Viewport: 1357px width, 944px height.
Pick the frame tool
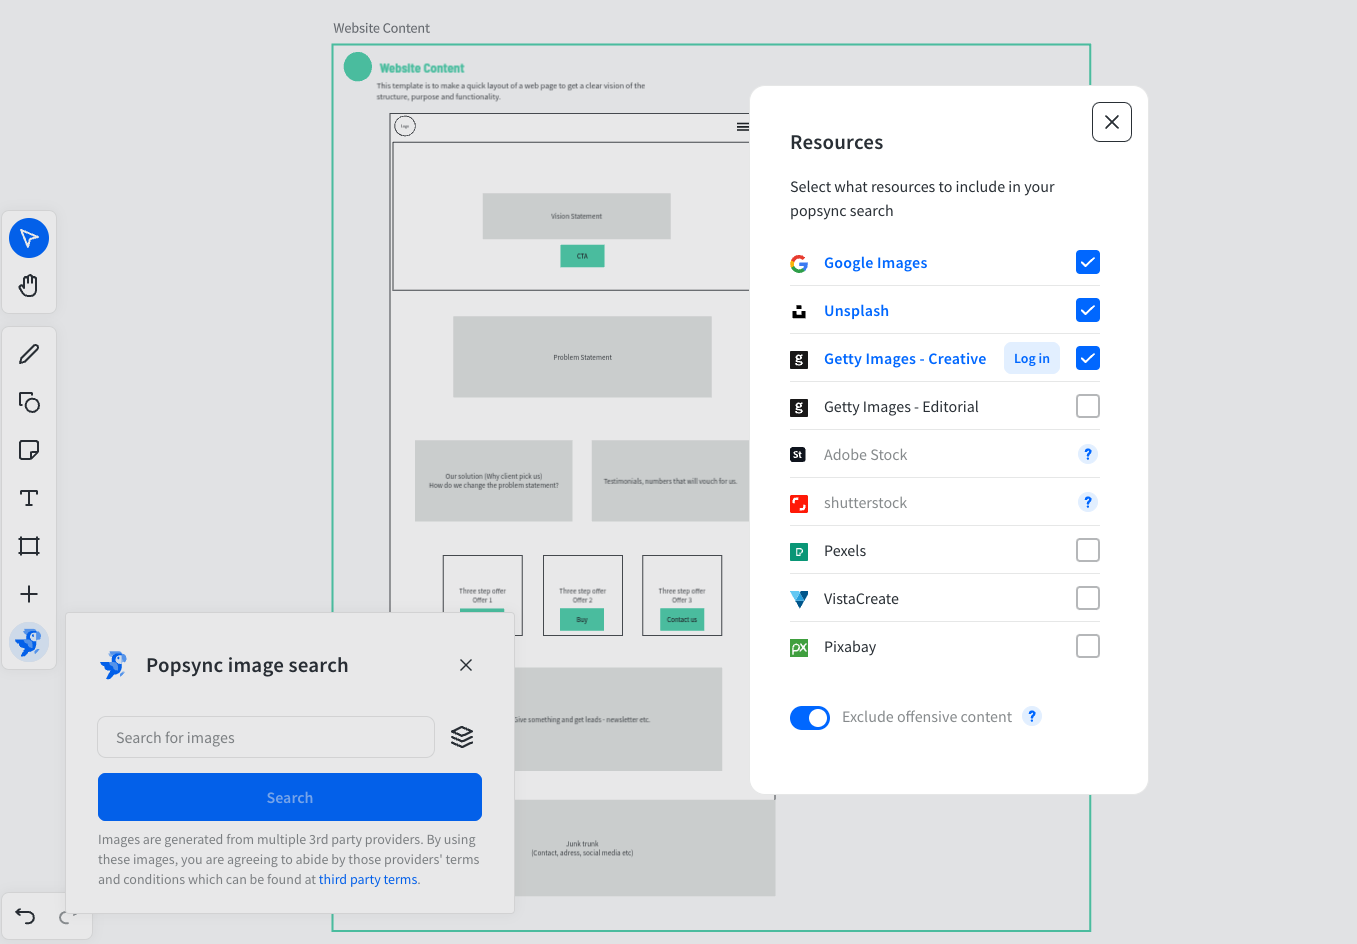(29, 546)
